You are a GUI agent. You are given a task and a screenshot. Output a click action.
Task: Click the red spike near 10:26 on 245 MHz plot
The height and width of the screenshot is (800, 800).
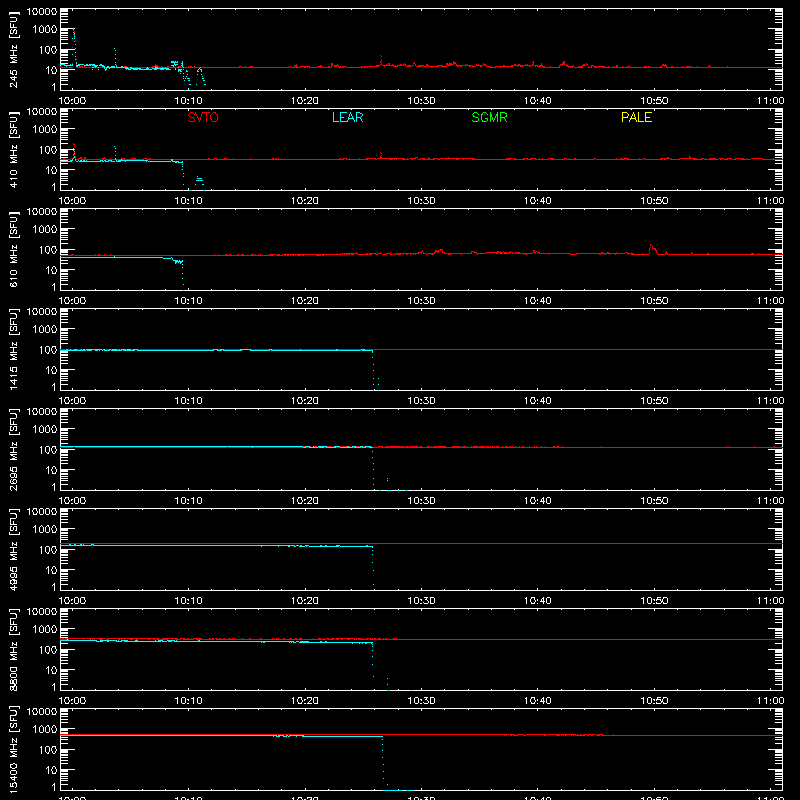click(381, 60)
